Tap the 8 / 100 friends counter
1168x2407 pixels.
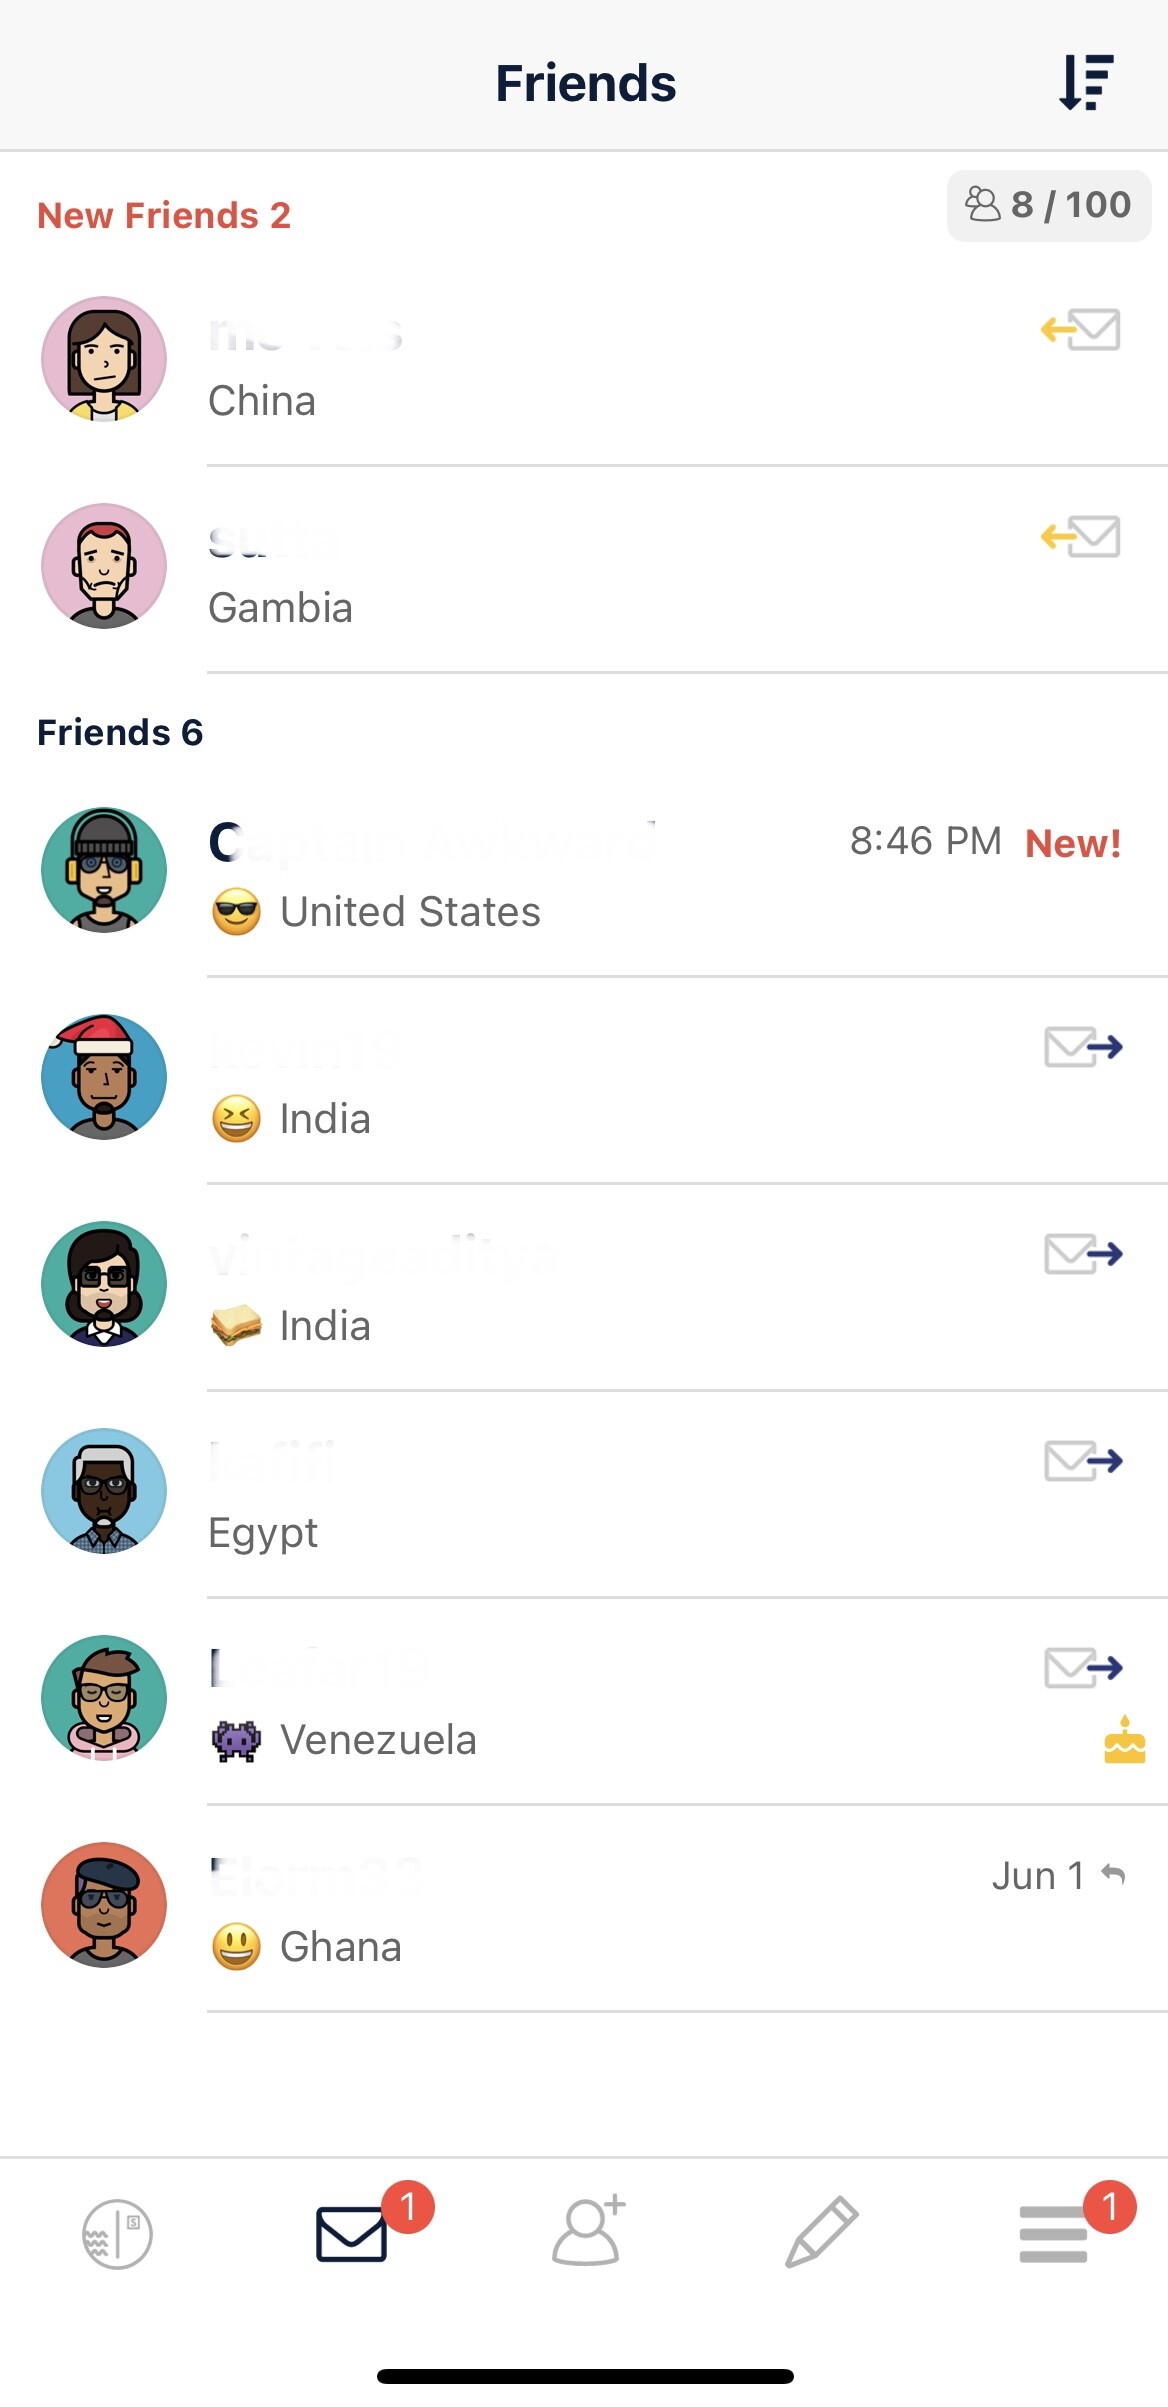pos(1048,205)
